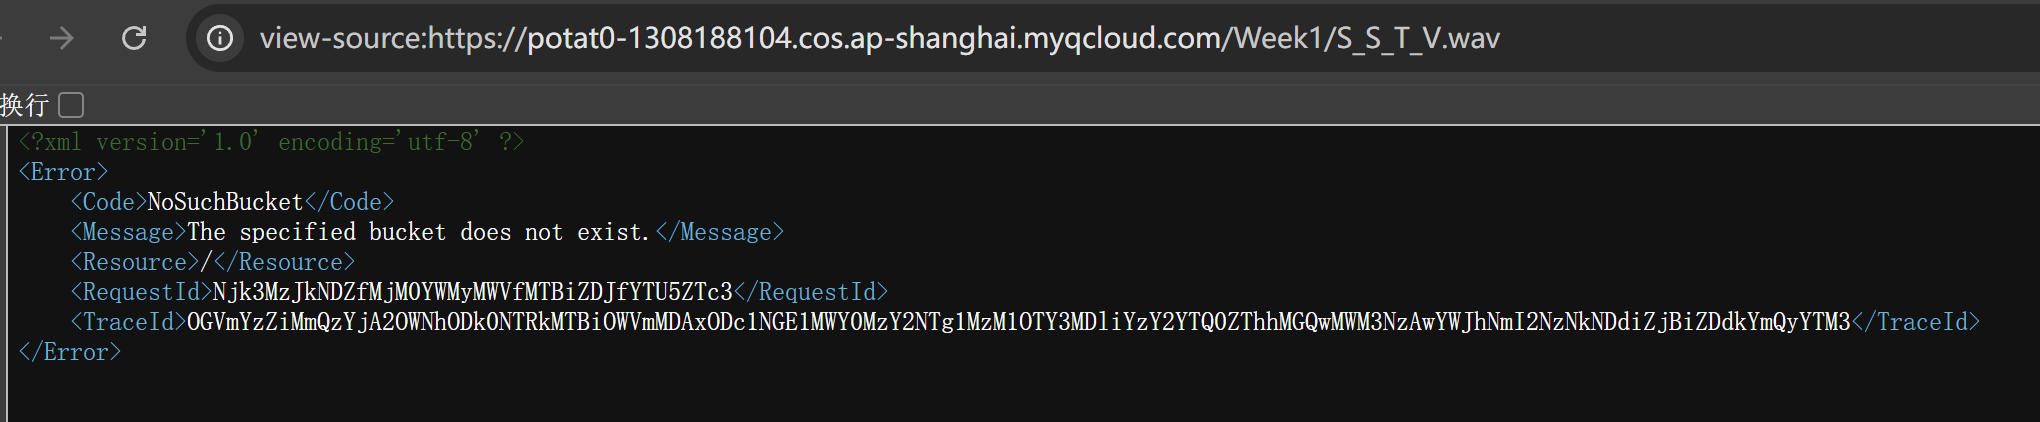Click the closing Error tag
Screen dimensions: 2040x422
pos(70,352)
